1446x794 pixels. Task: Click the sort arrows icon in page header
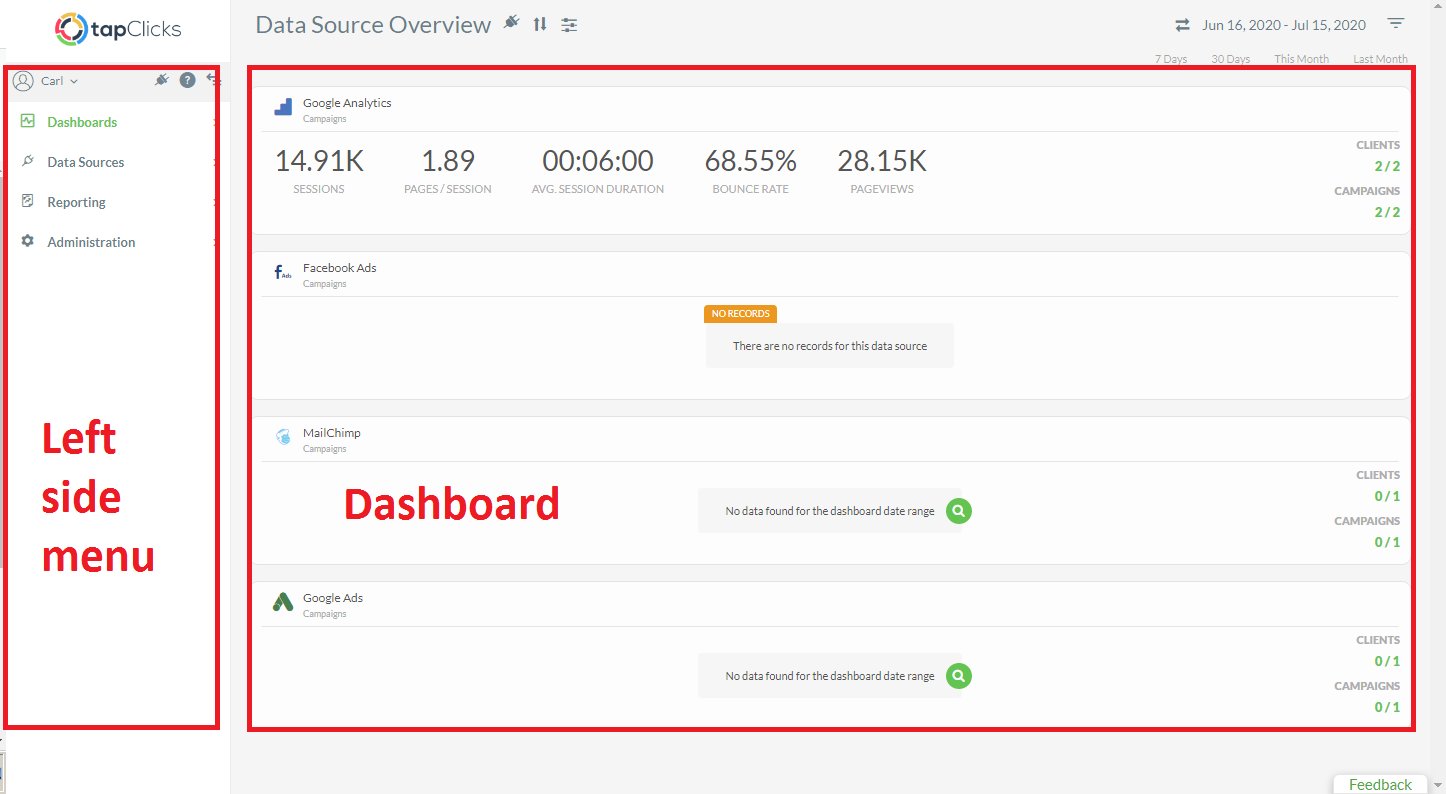[x=540, y=24]
